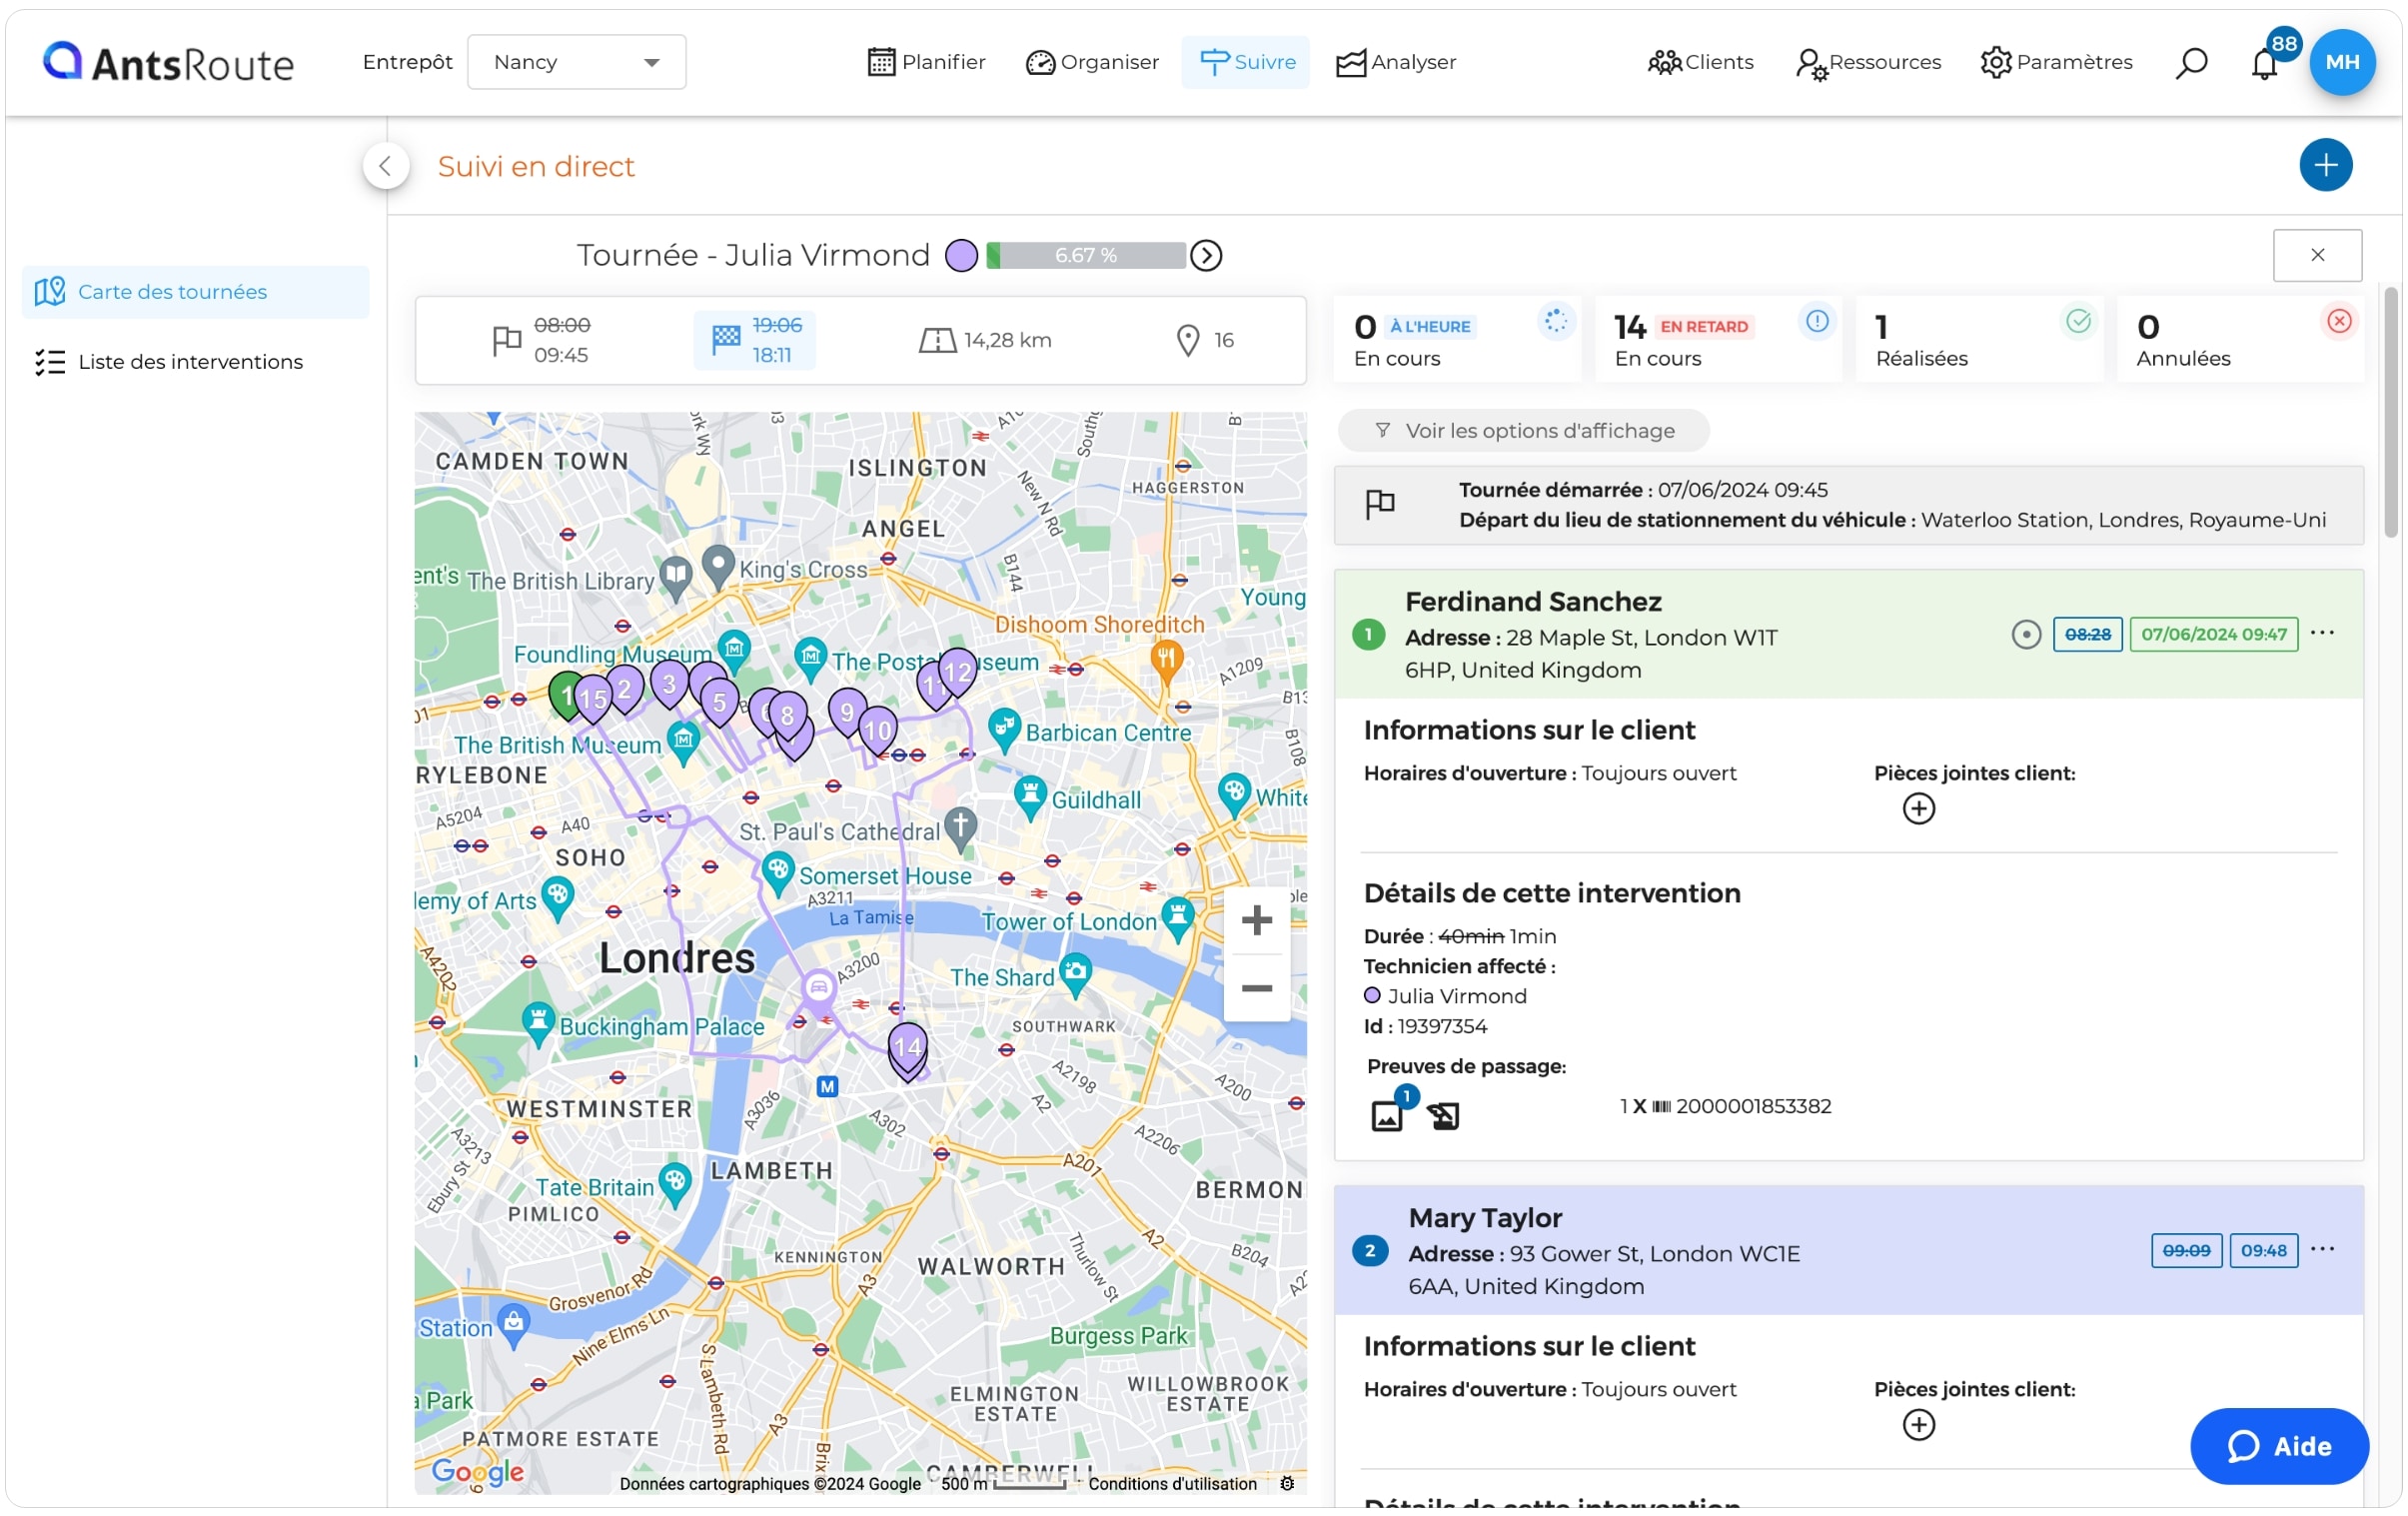Zoom out on the map
This screenshot has width=2408, height=1516.
pos(1256,988)
